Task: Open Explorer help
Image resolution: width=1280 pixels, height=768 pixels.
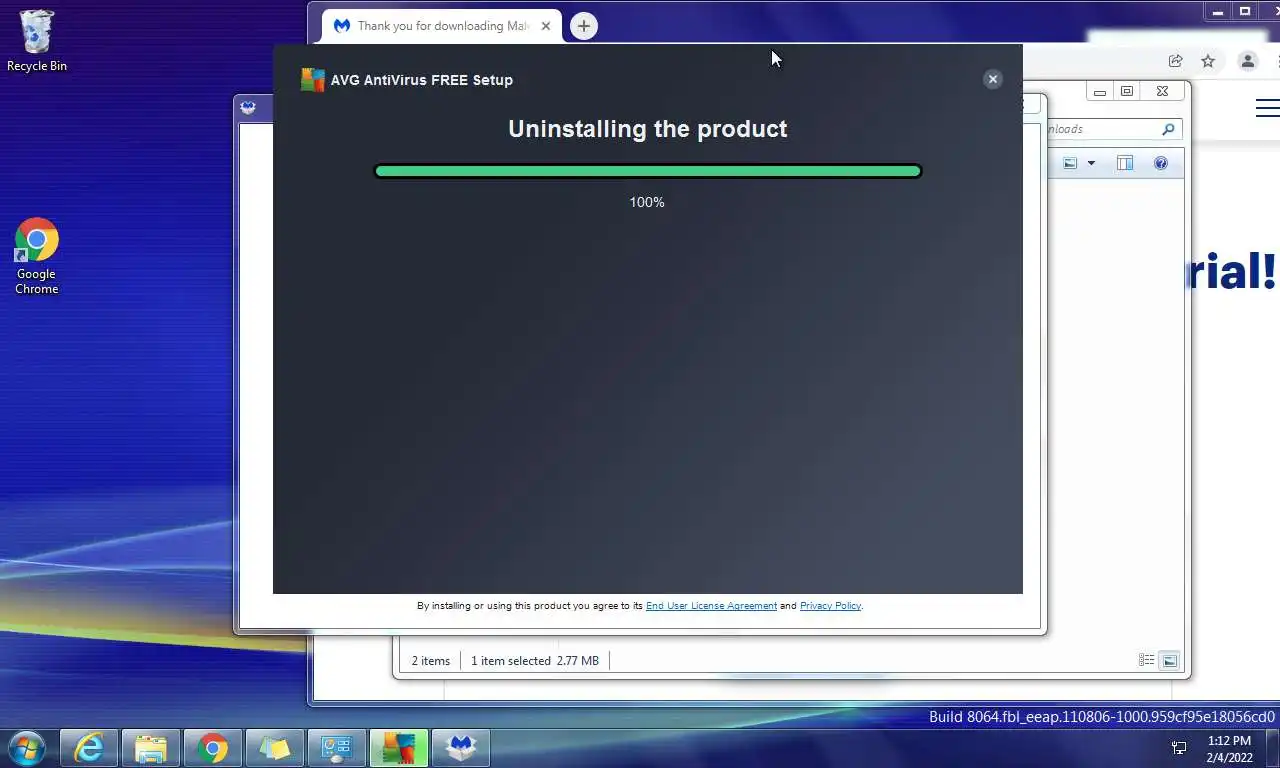Action: [1161, 163]
